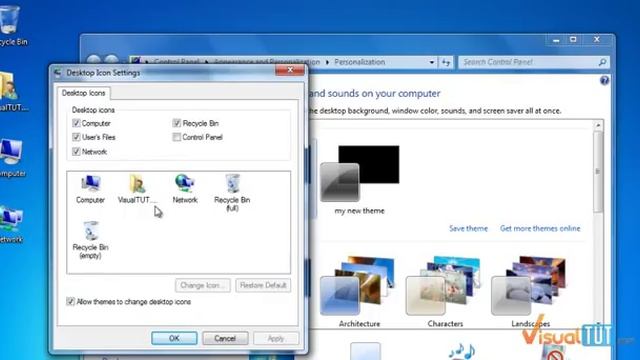Select the Architecture theme

click(359, 291)
